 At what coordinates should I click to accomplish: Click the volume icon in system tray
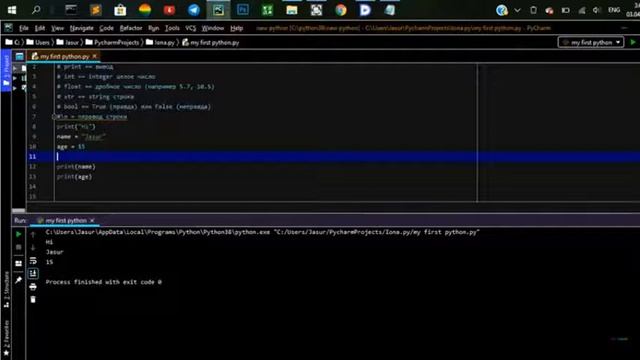[597, 10]
